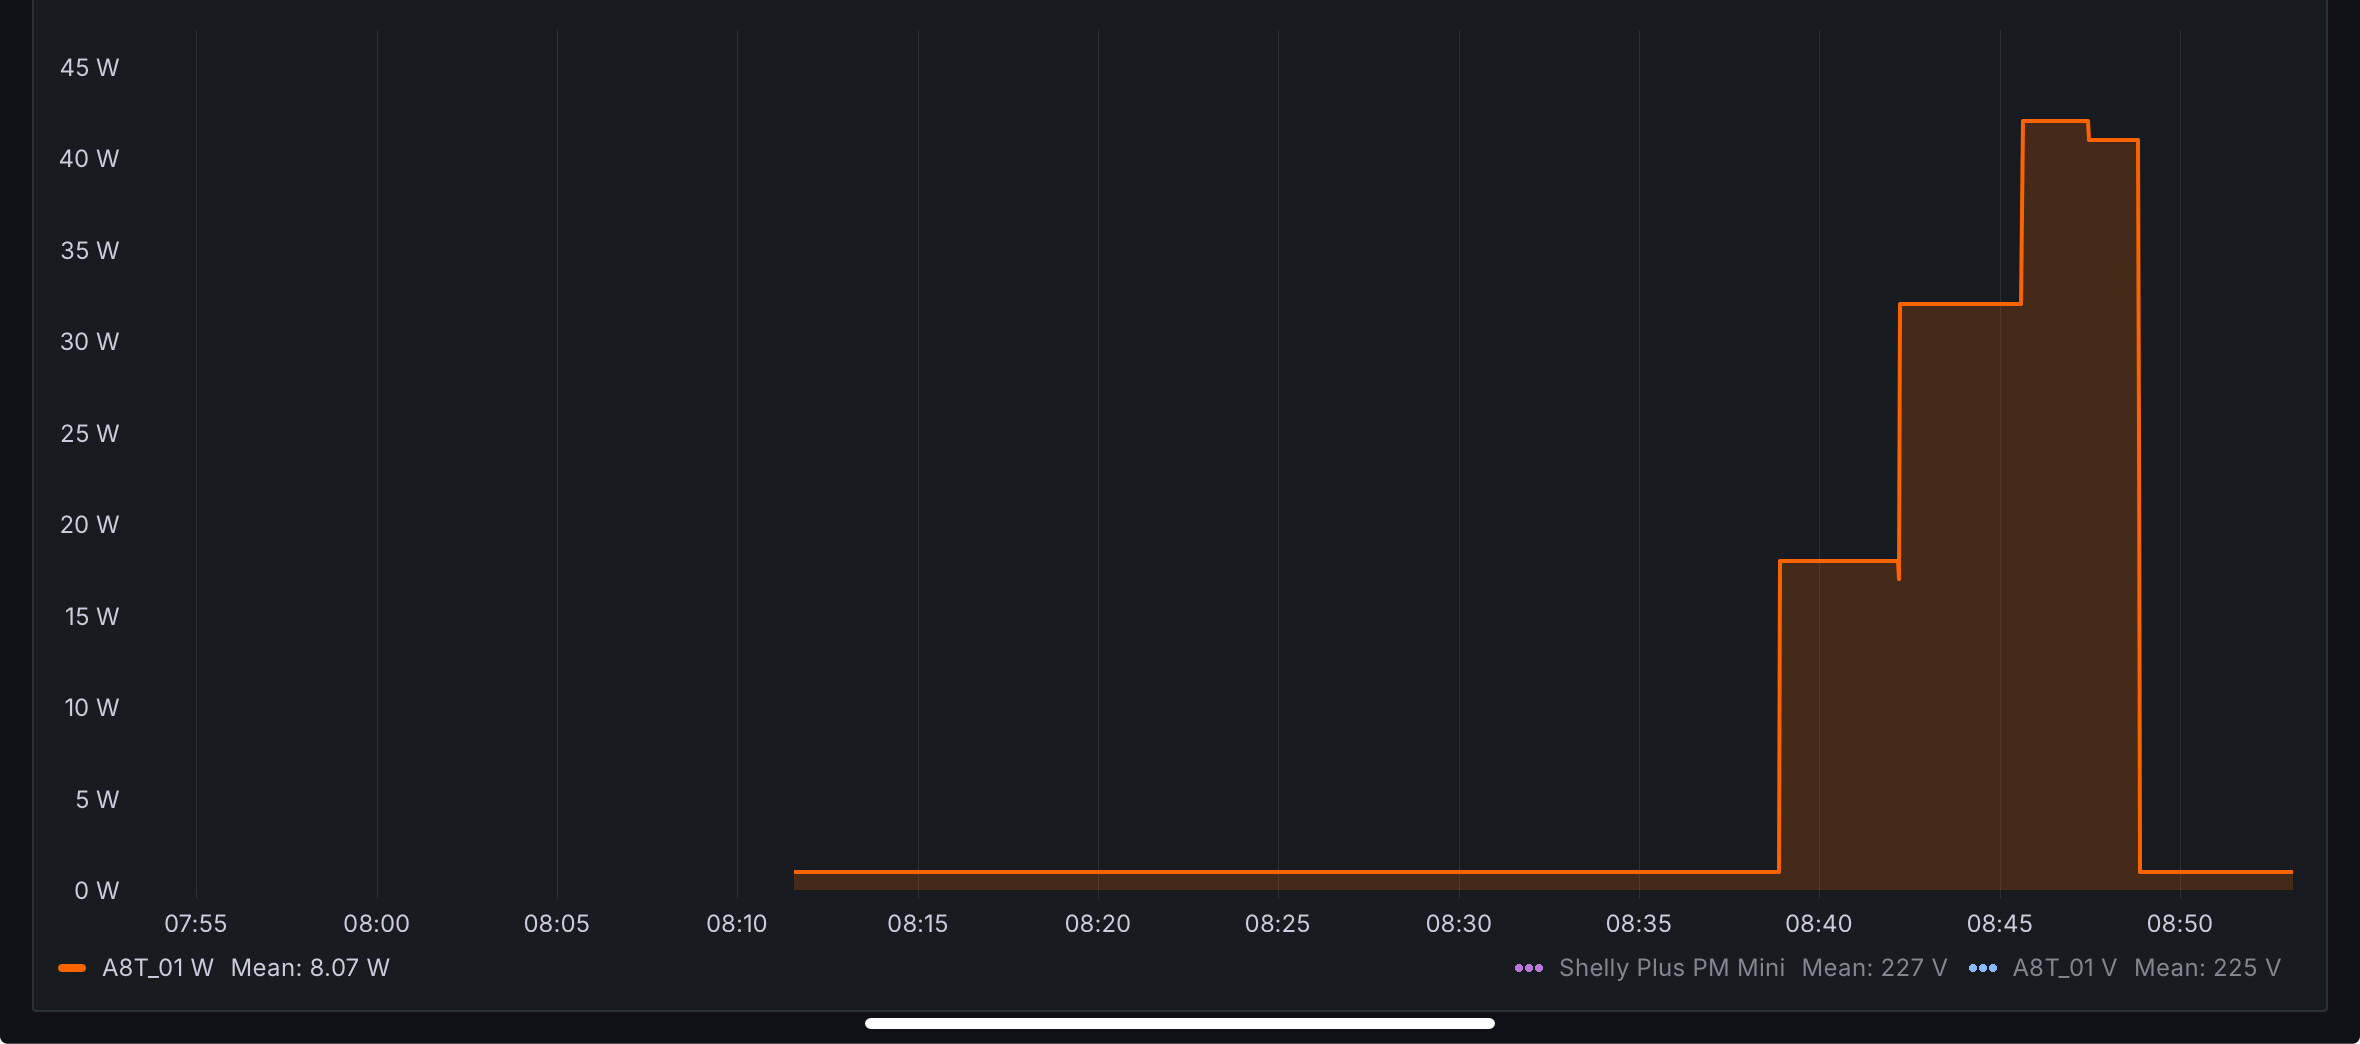Toggle the A8T_01 W series in the legend

(158, 968)
